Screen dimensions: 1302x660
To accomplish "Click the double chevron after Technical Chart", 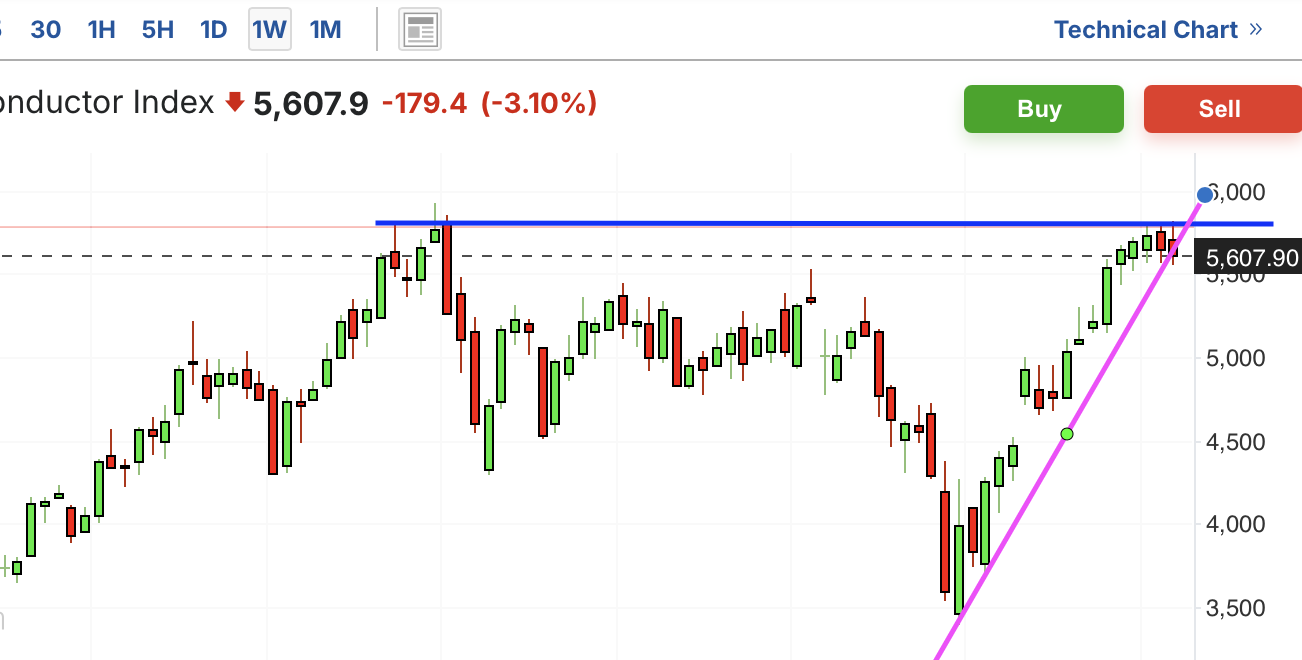I will click(1256, 30).
